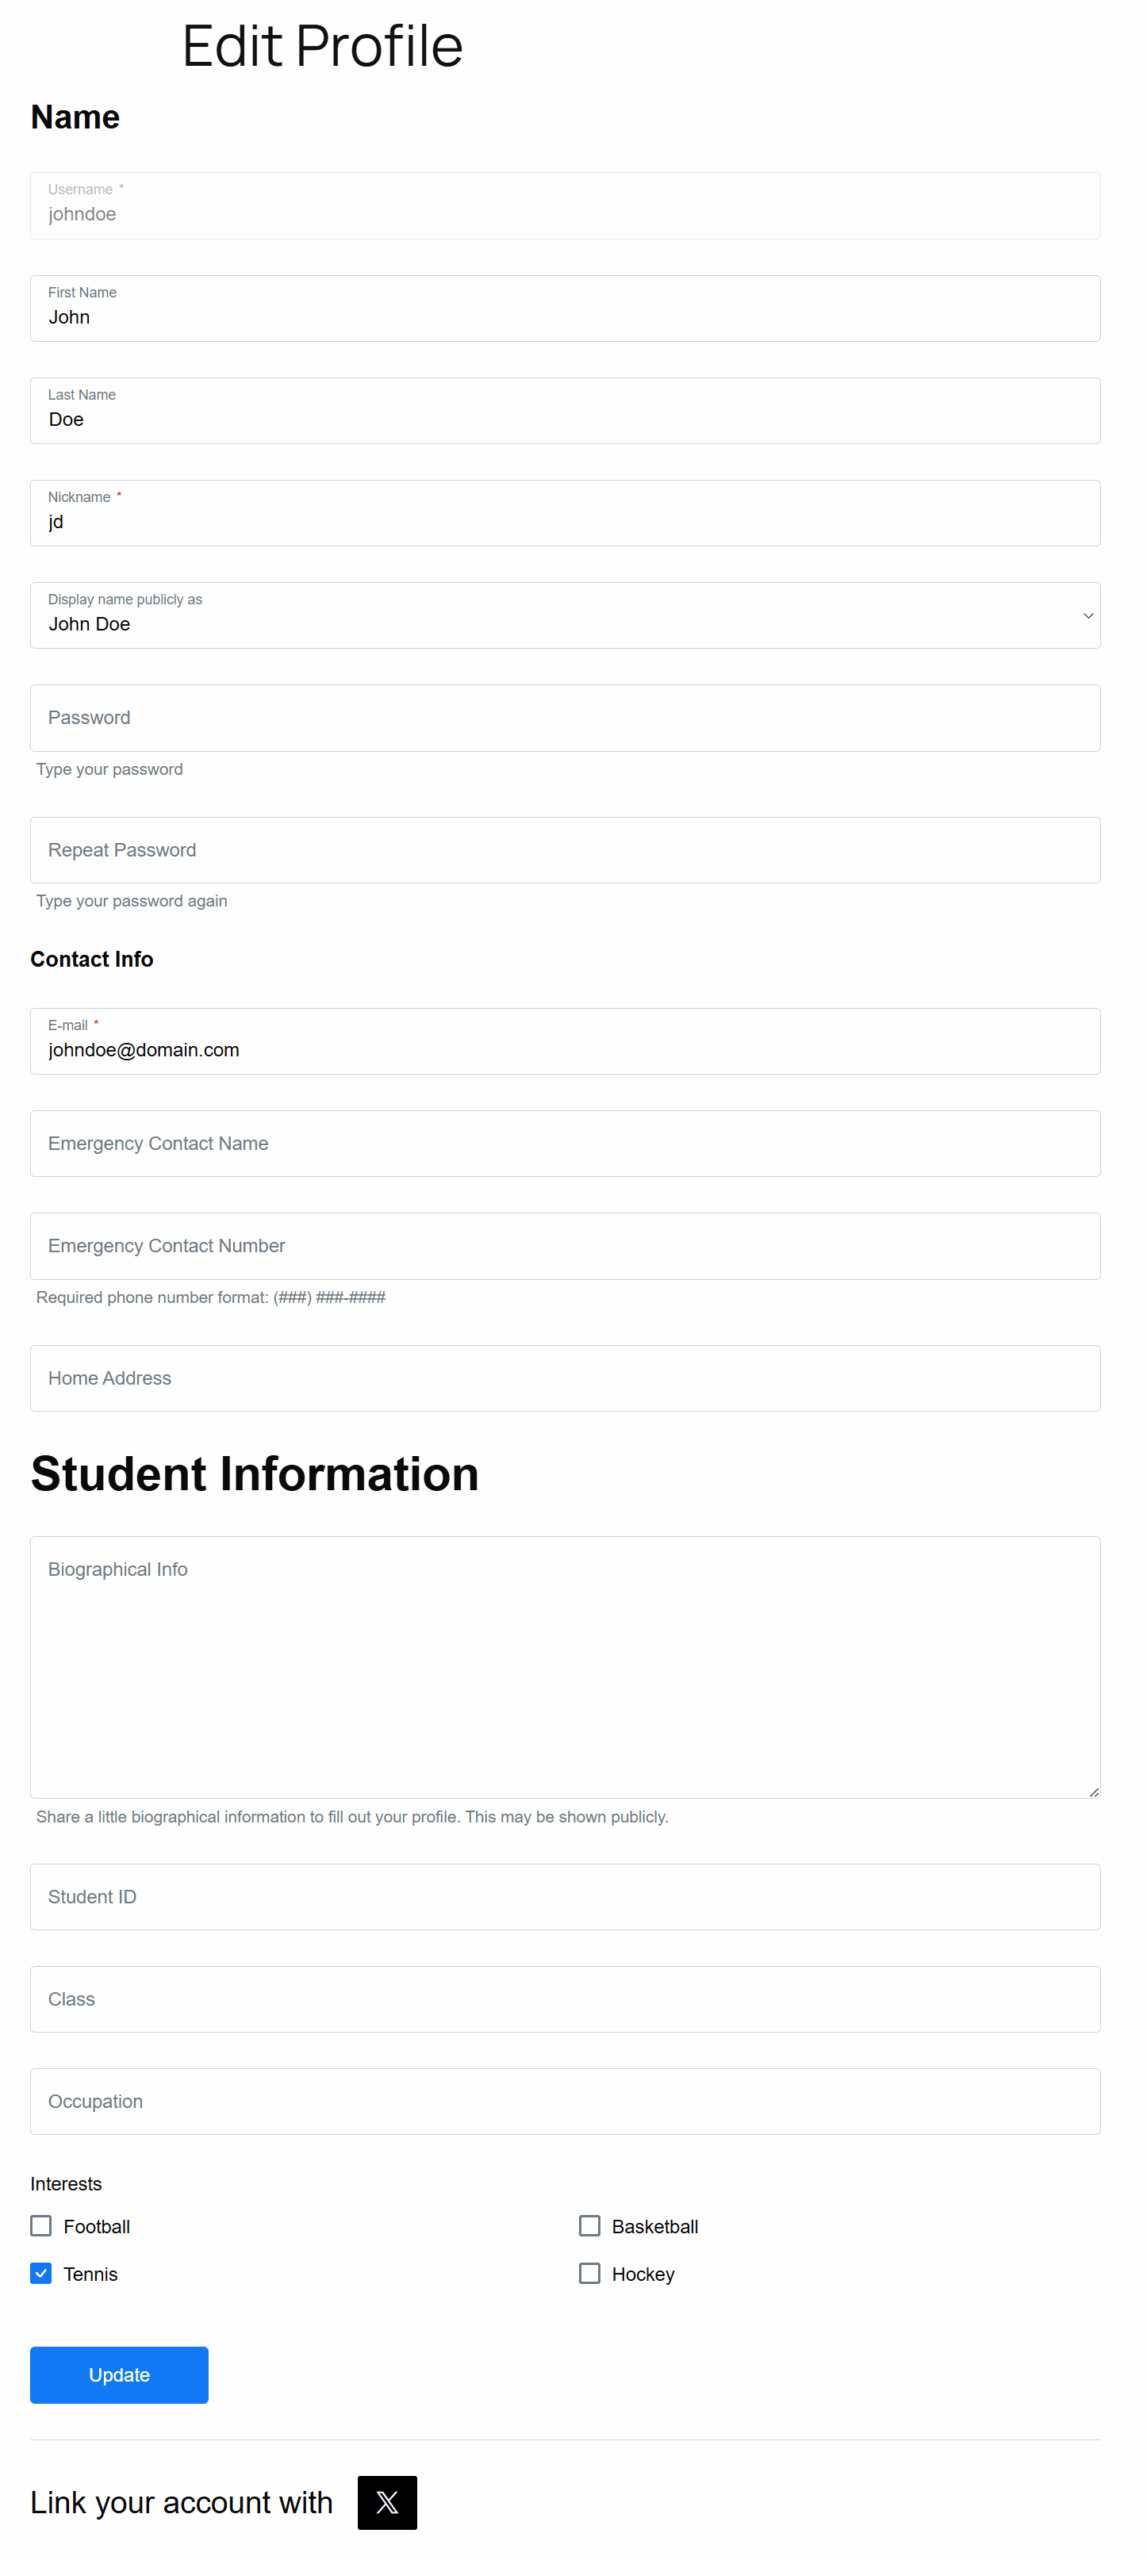Check the Football interest checkbox
The height and width of the screenshot is (2560, 1147).
41,2224
